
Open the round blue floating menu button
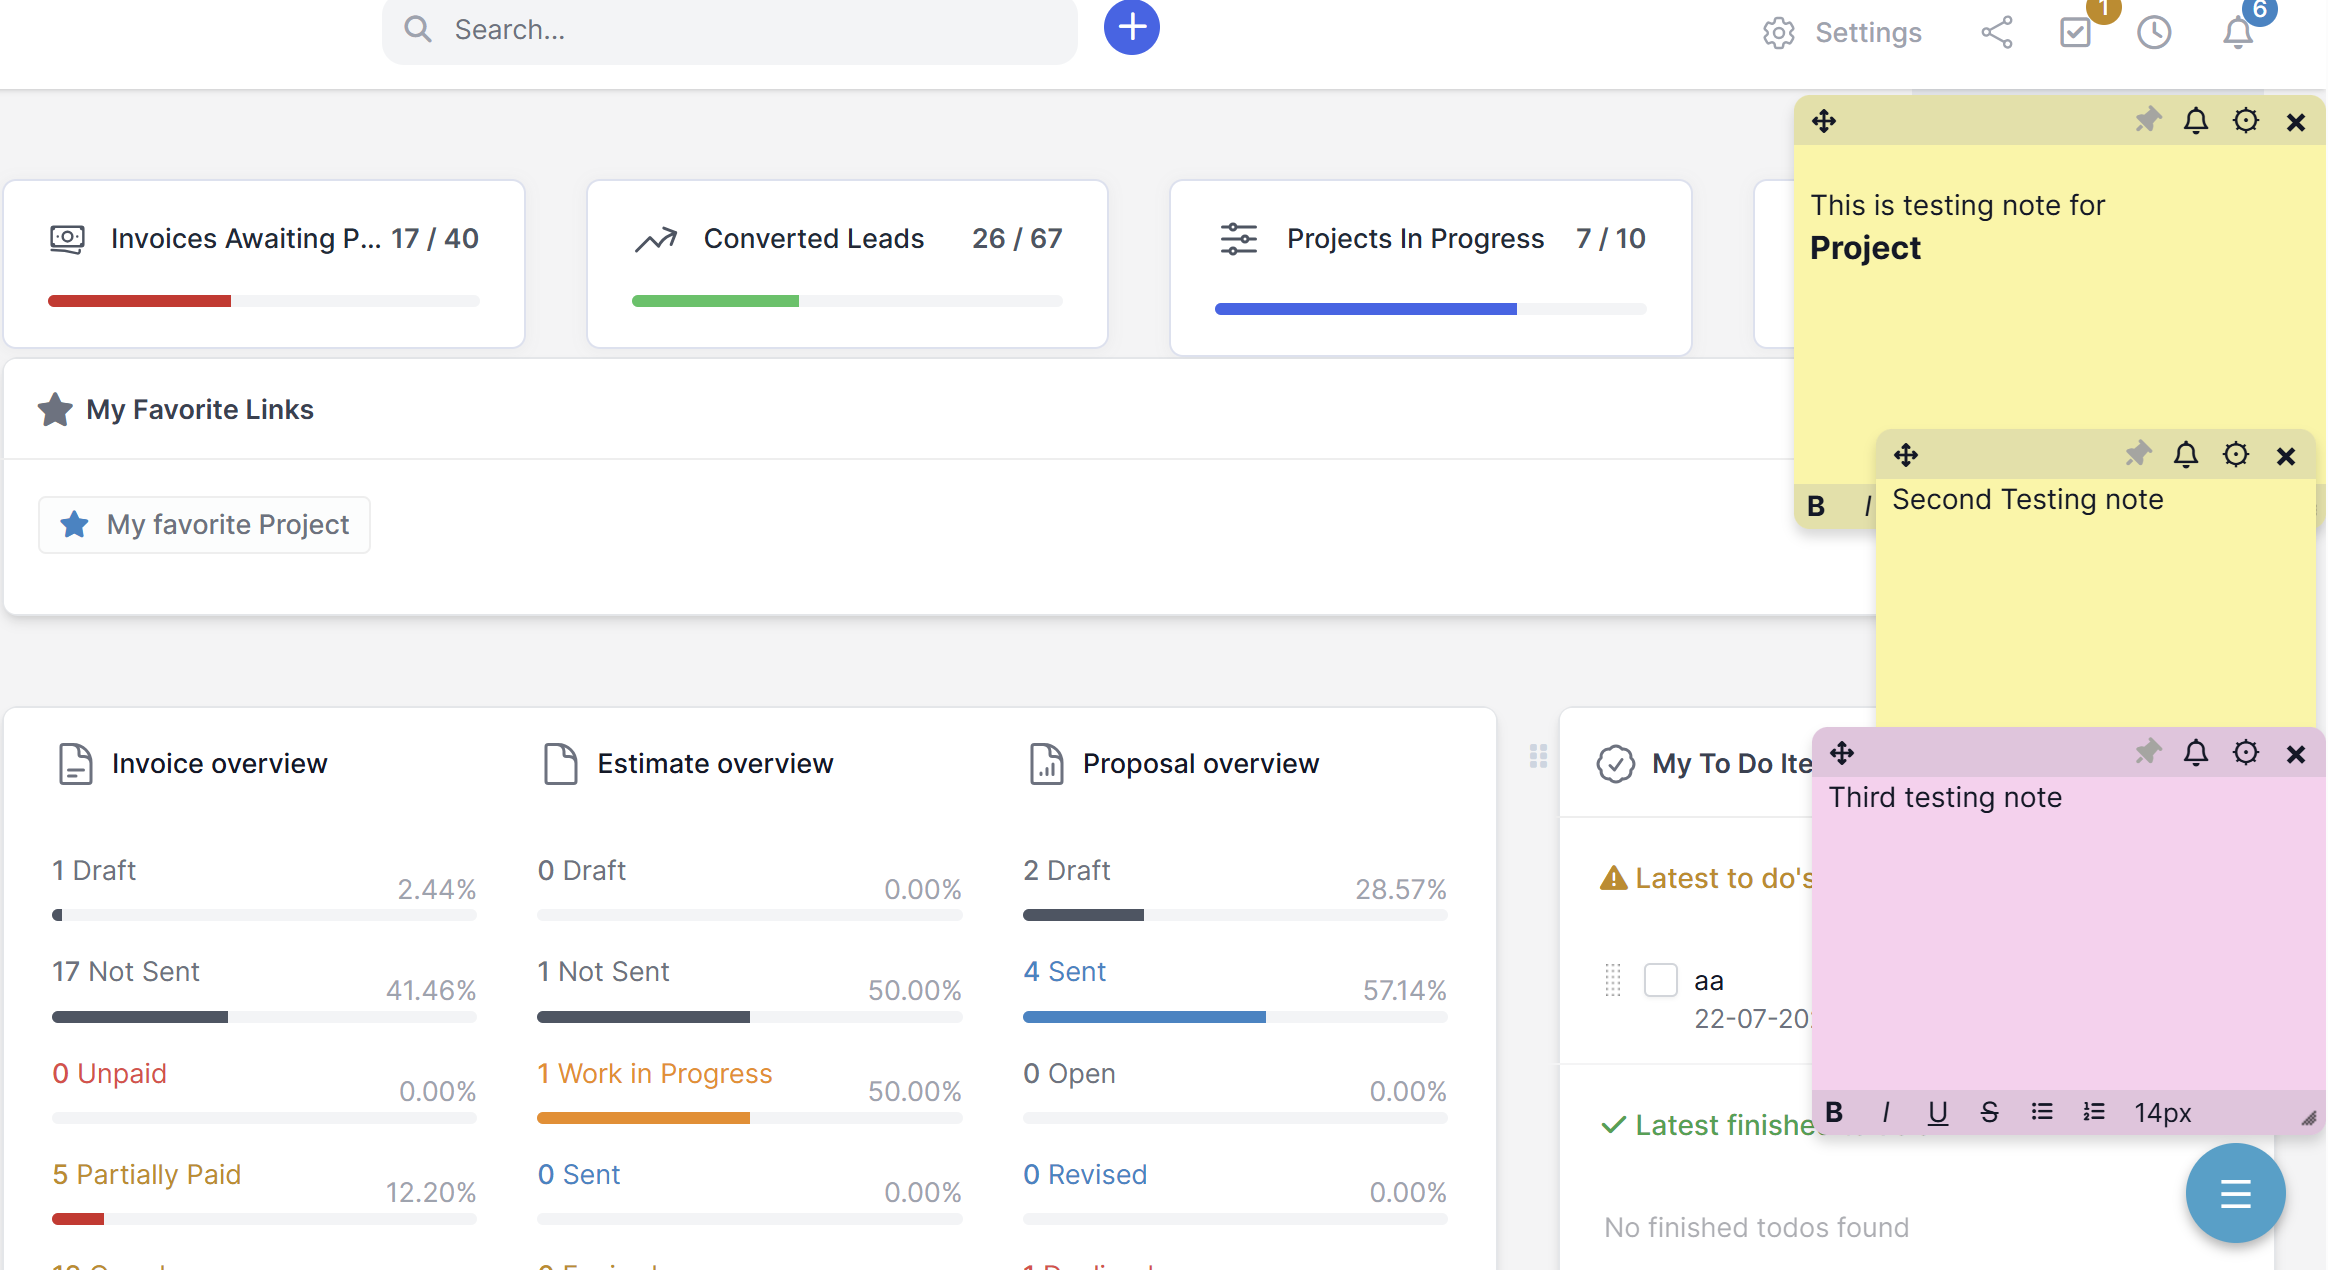coord(2235,1193)
